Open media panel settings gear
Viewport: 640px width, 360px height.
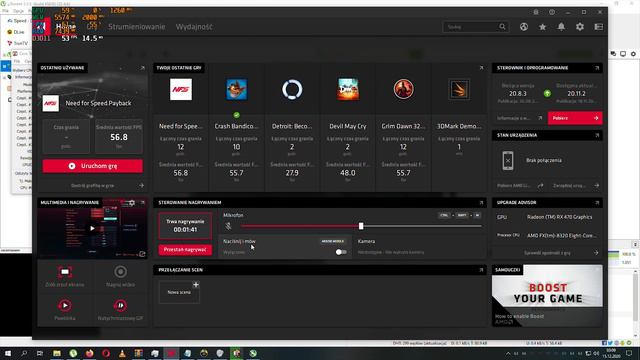[132, 203]
